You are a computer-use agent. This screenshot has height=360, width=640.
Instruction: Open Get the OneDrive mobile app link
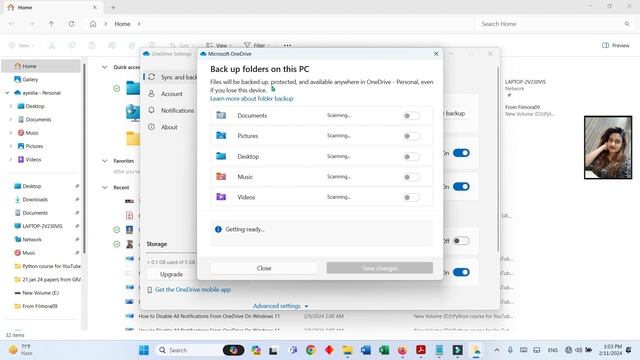pos(193,289)
